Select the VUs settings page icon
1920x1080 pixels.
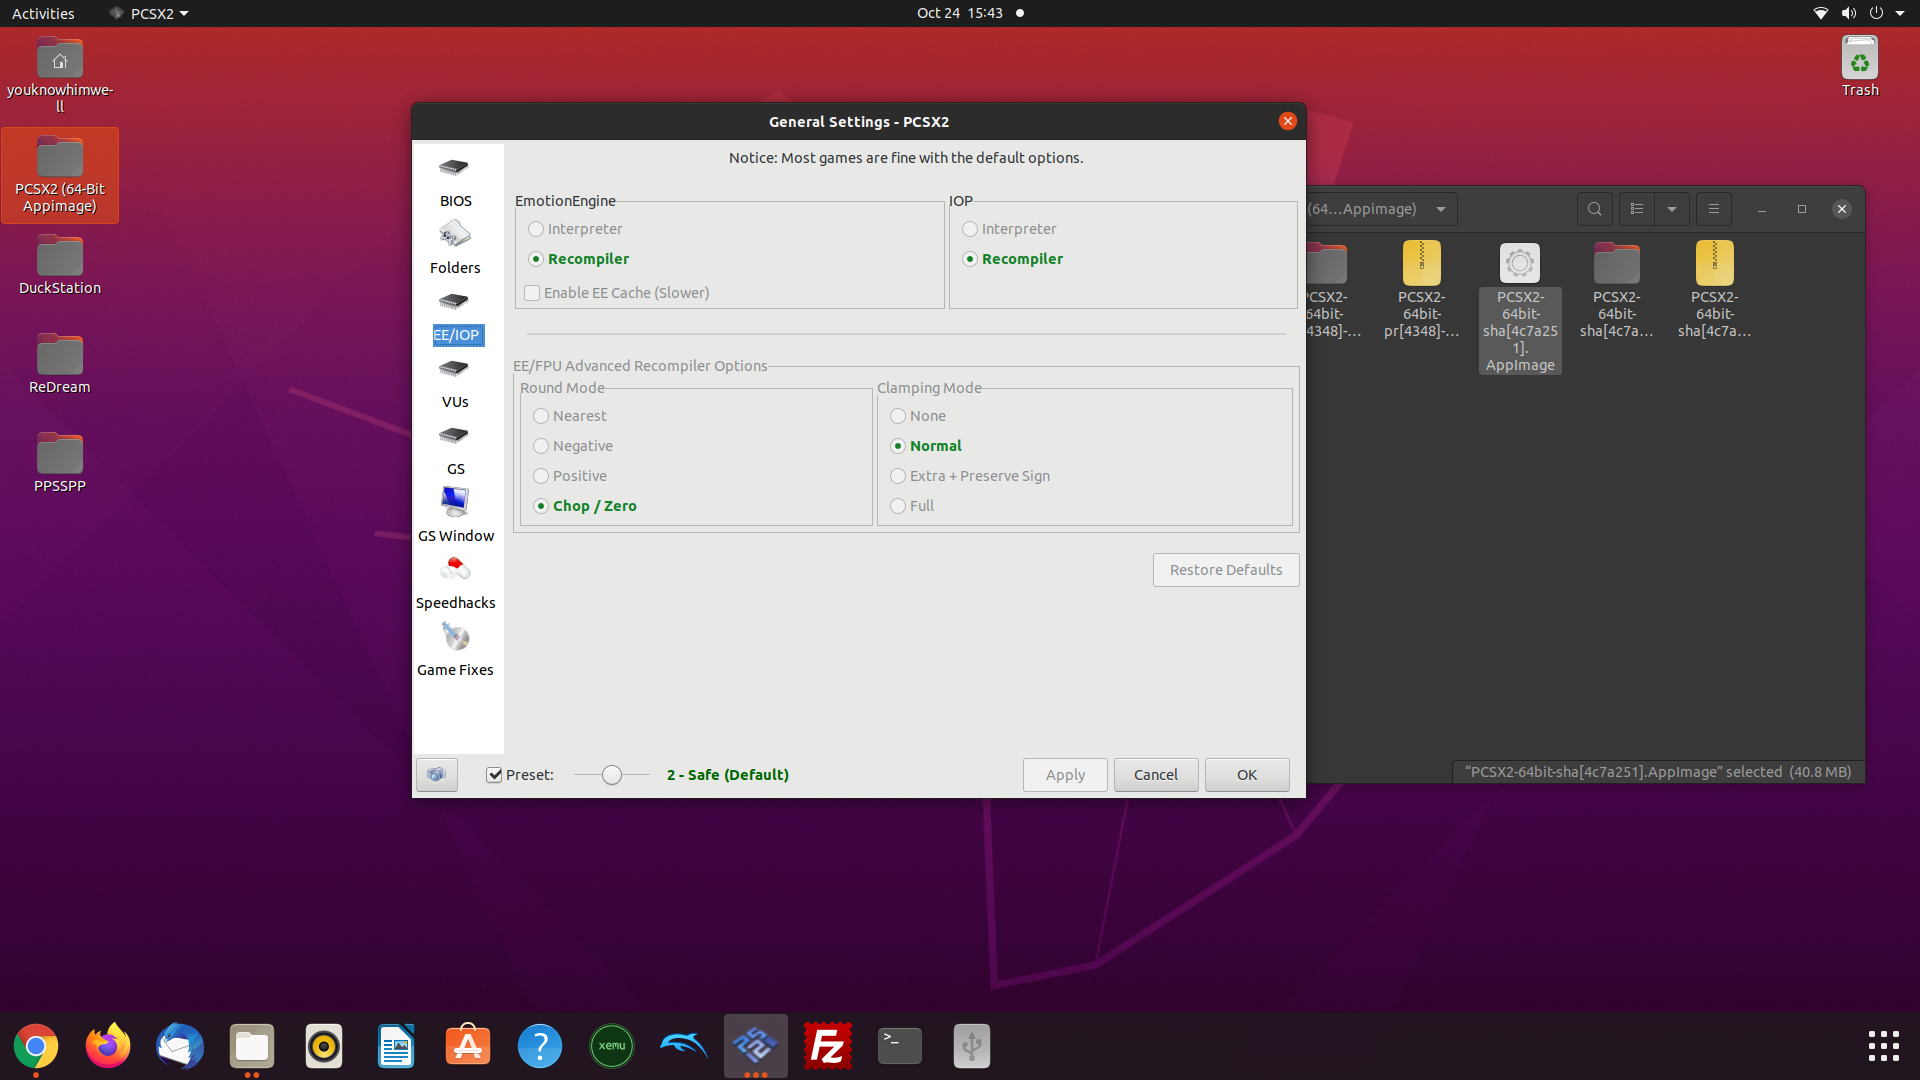[x=454, y=370]
